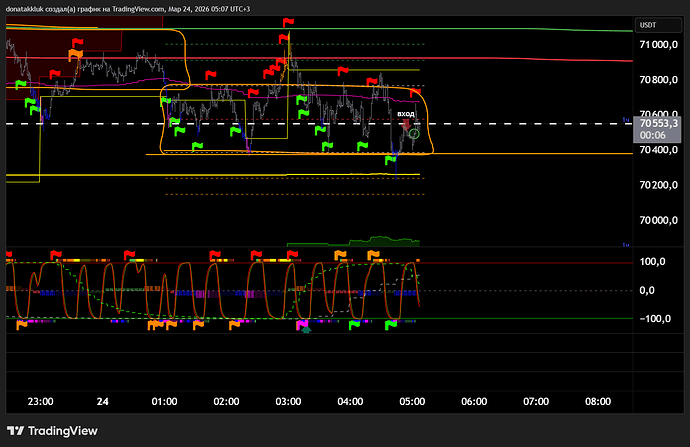Click the 71000,0 price scale label
This screenshot has height=447, width=690.
point(661,45)
